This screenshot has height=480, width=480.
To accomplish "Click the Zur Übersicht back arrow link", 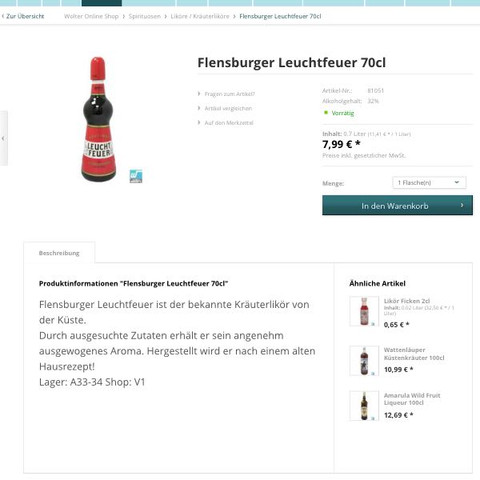I will pyautogui.click(x=23, y=16).
